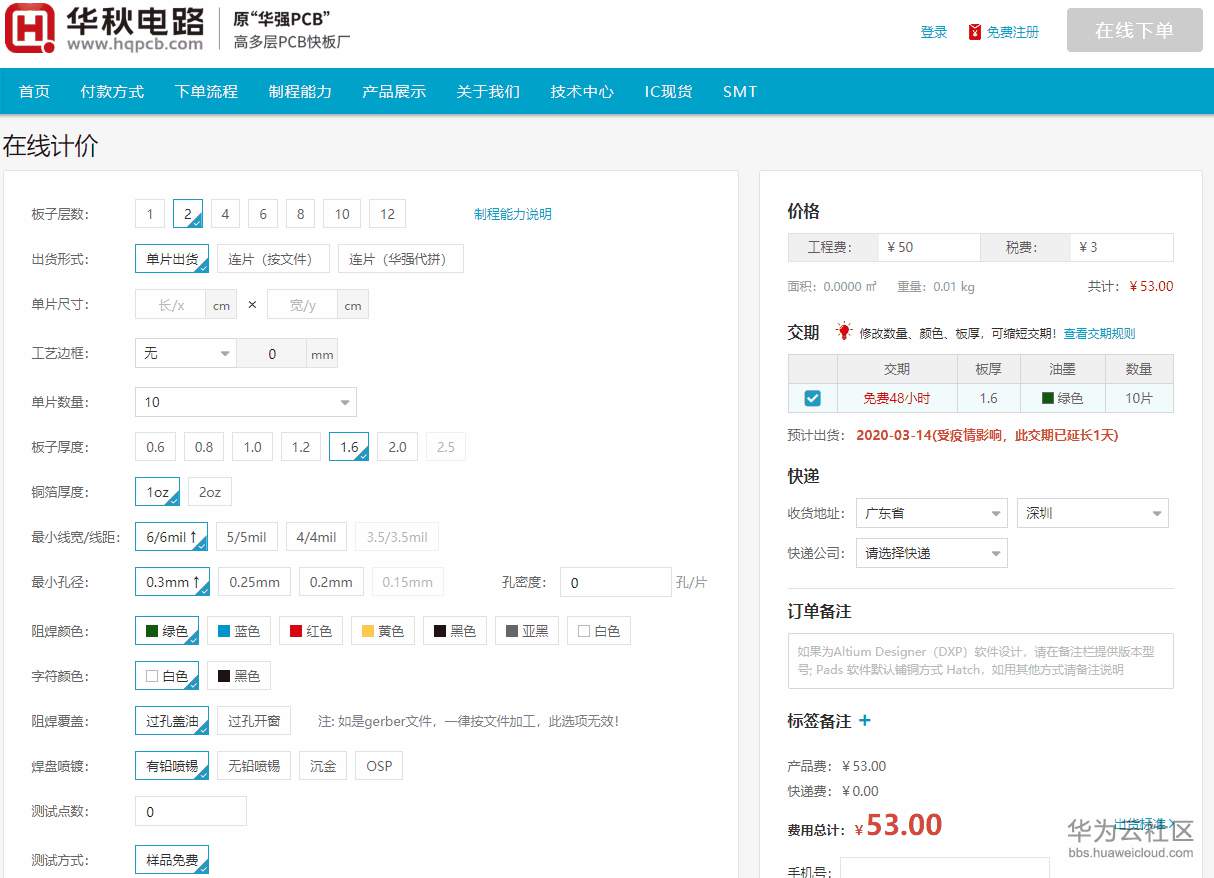Screen dimensions: 1214x878
Task: Click the red lightbulb tip icon near 交期
Action: point(844,331)
